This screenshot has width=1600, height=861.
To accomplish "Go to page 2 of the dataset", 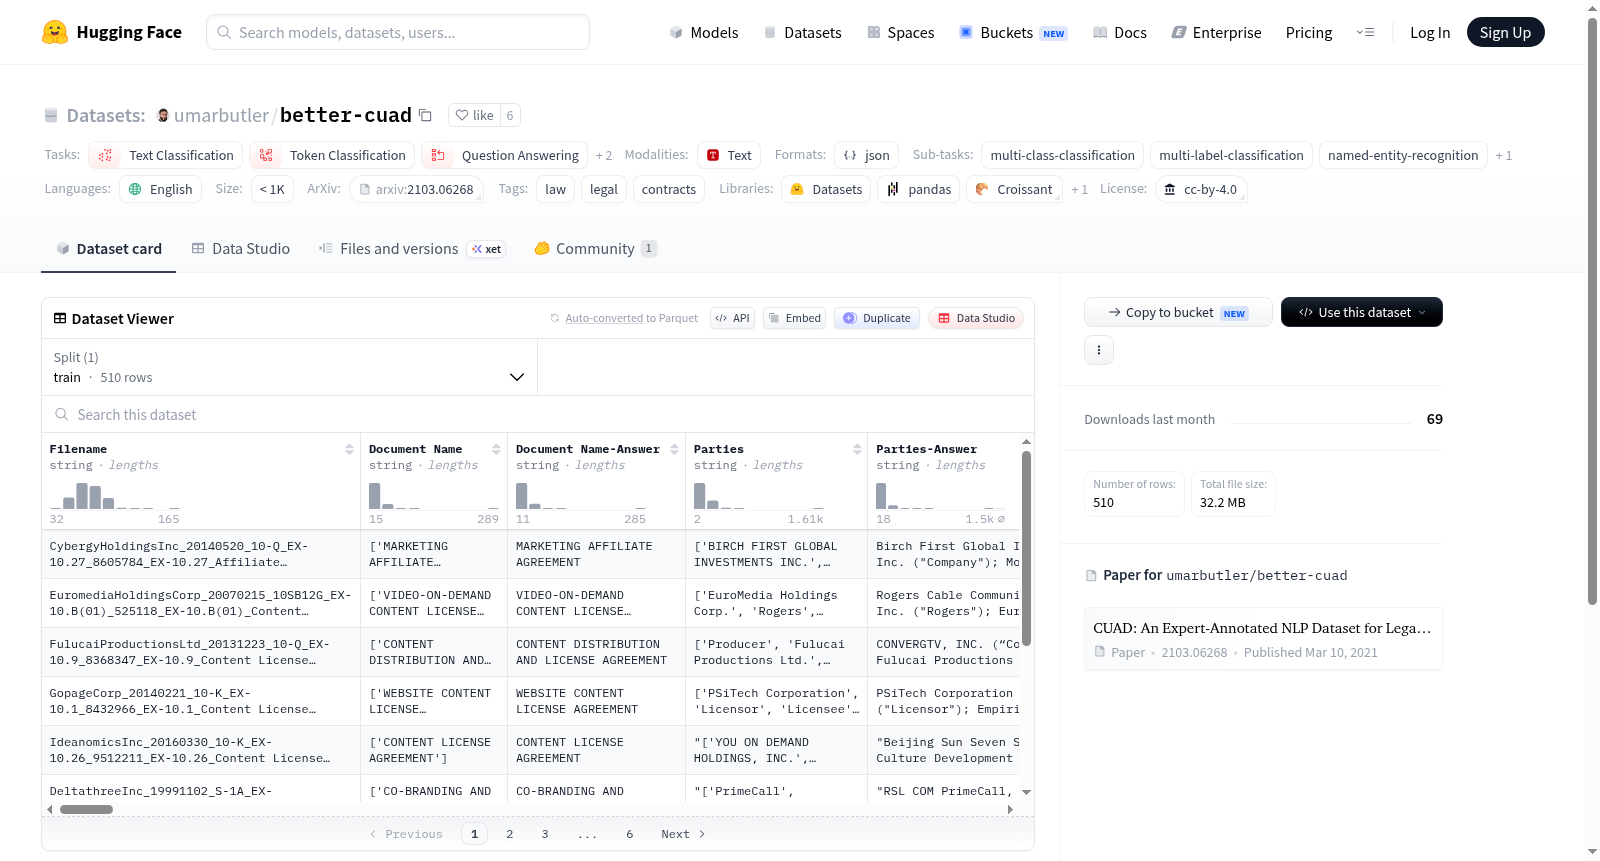I will [x=510, y=834].
